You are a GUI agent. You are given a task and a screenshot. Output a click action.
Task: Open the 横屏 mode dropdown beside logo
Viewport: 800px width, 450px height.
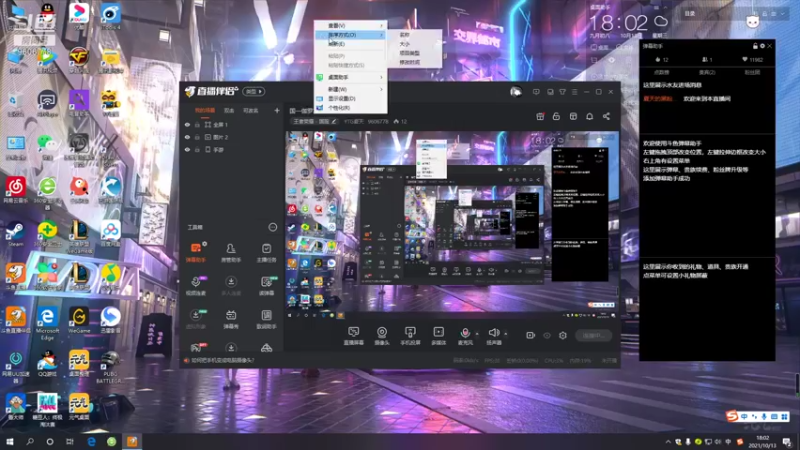pyautogui.click(x=254, y=92)
